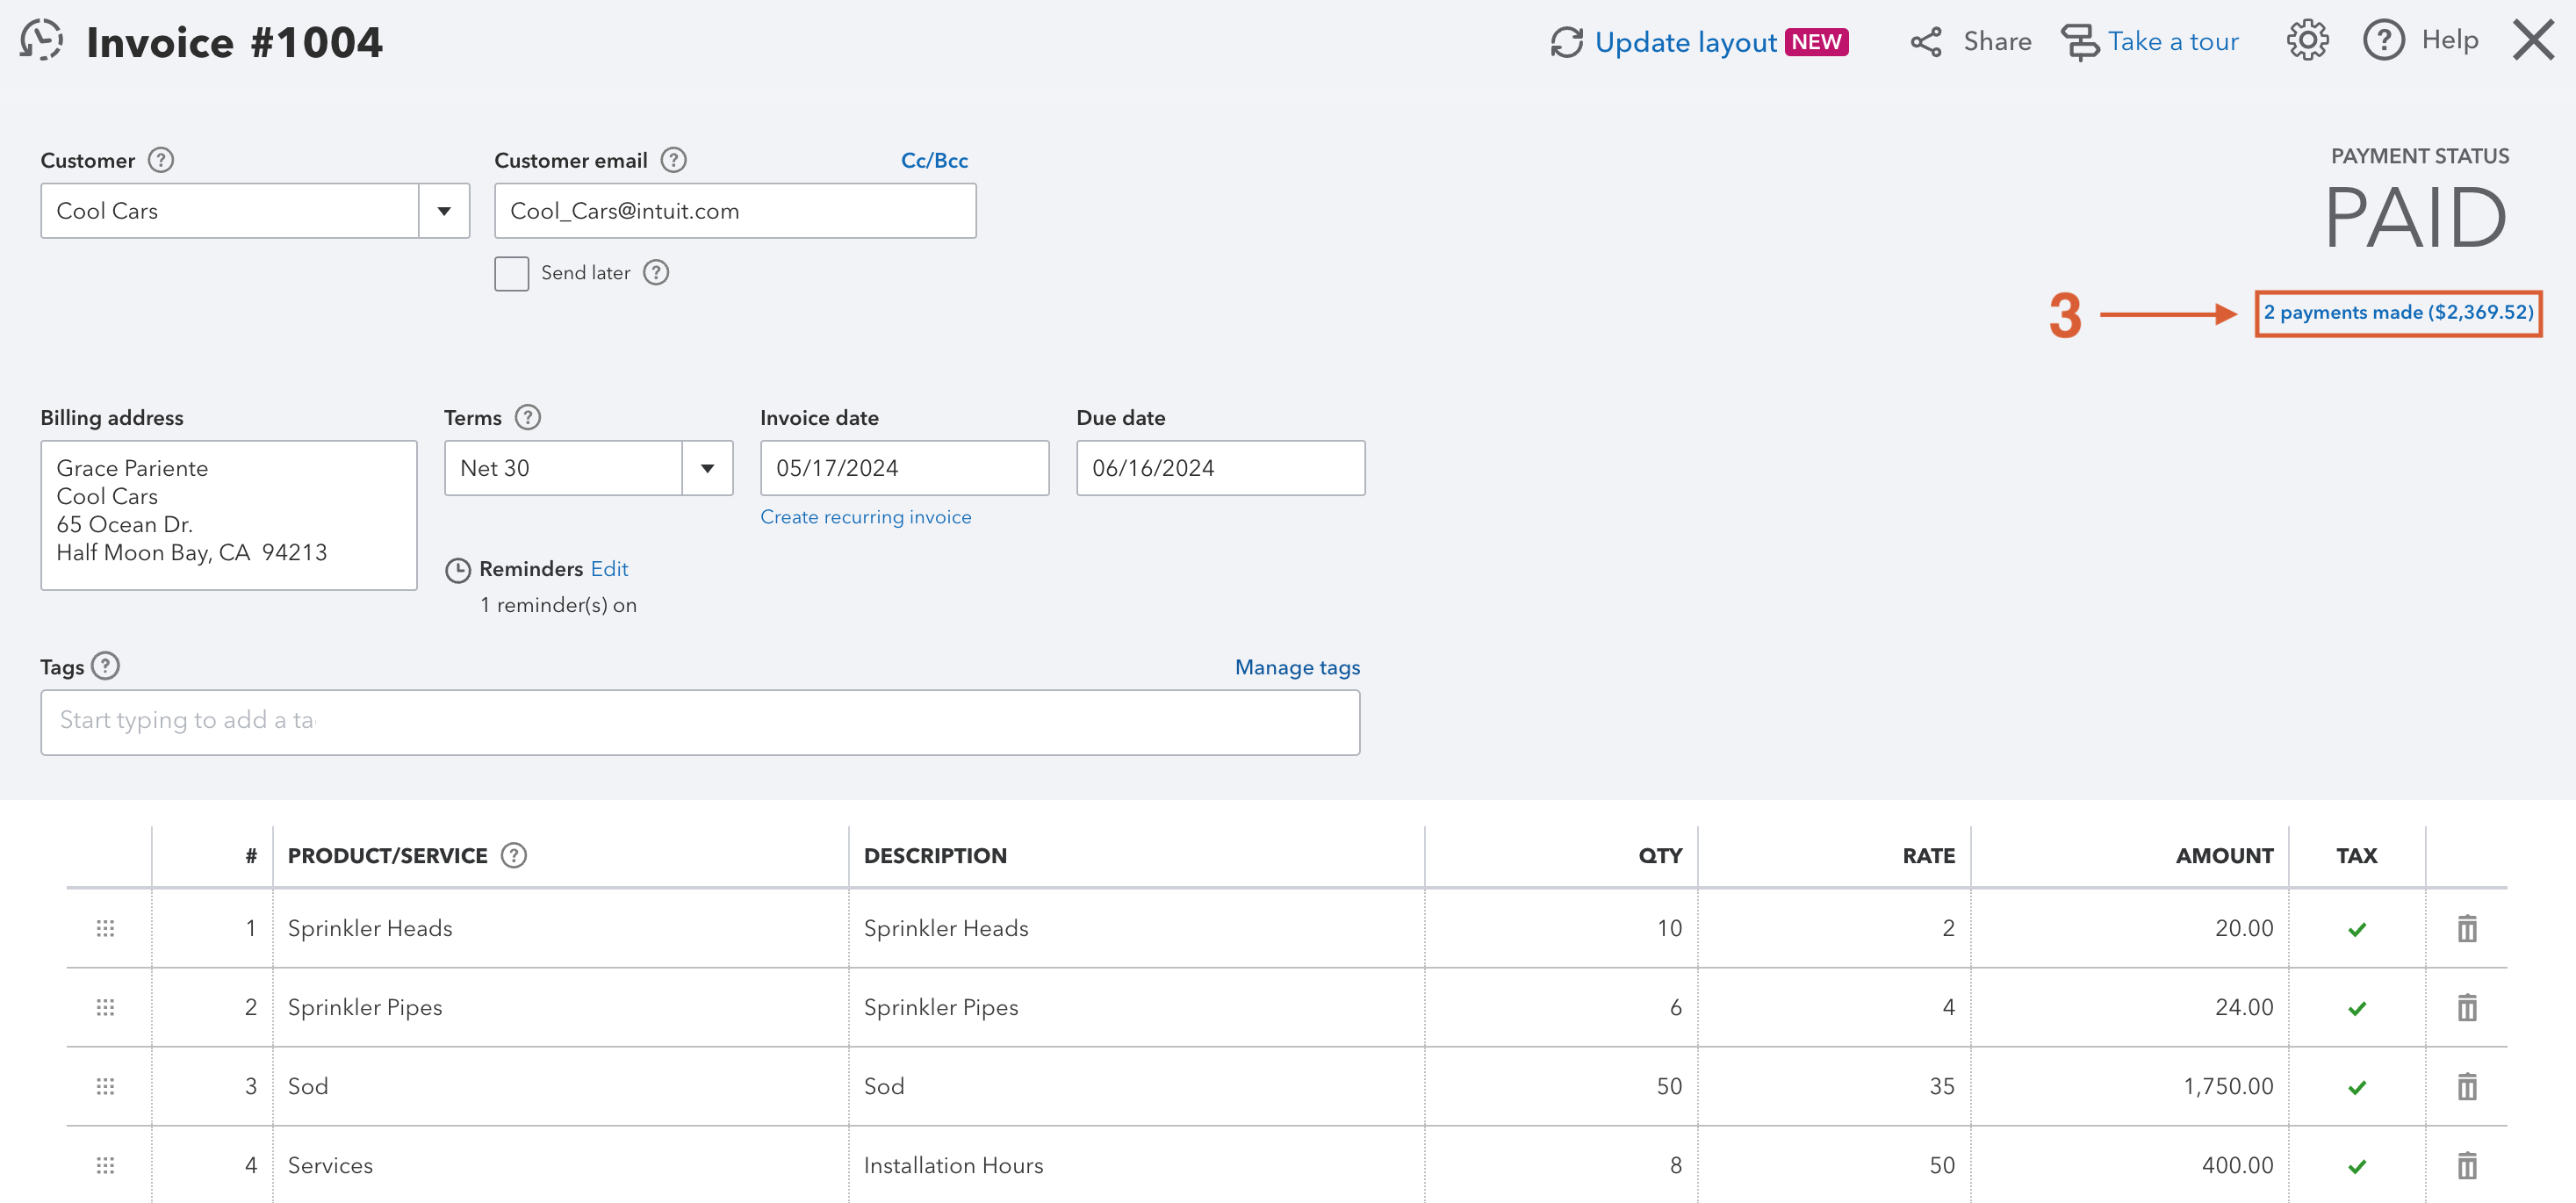Click the Help question mark icon

2385,40
